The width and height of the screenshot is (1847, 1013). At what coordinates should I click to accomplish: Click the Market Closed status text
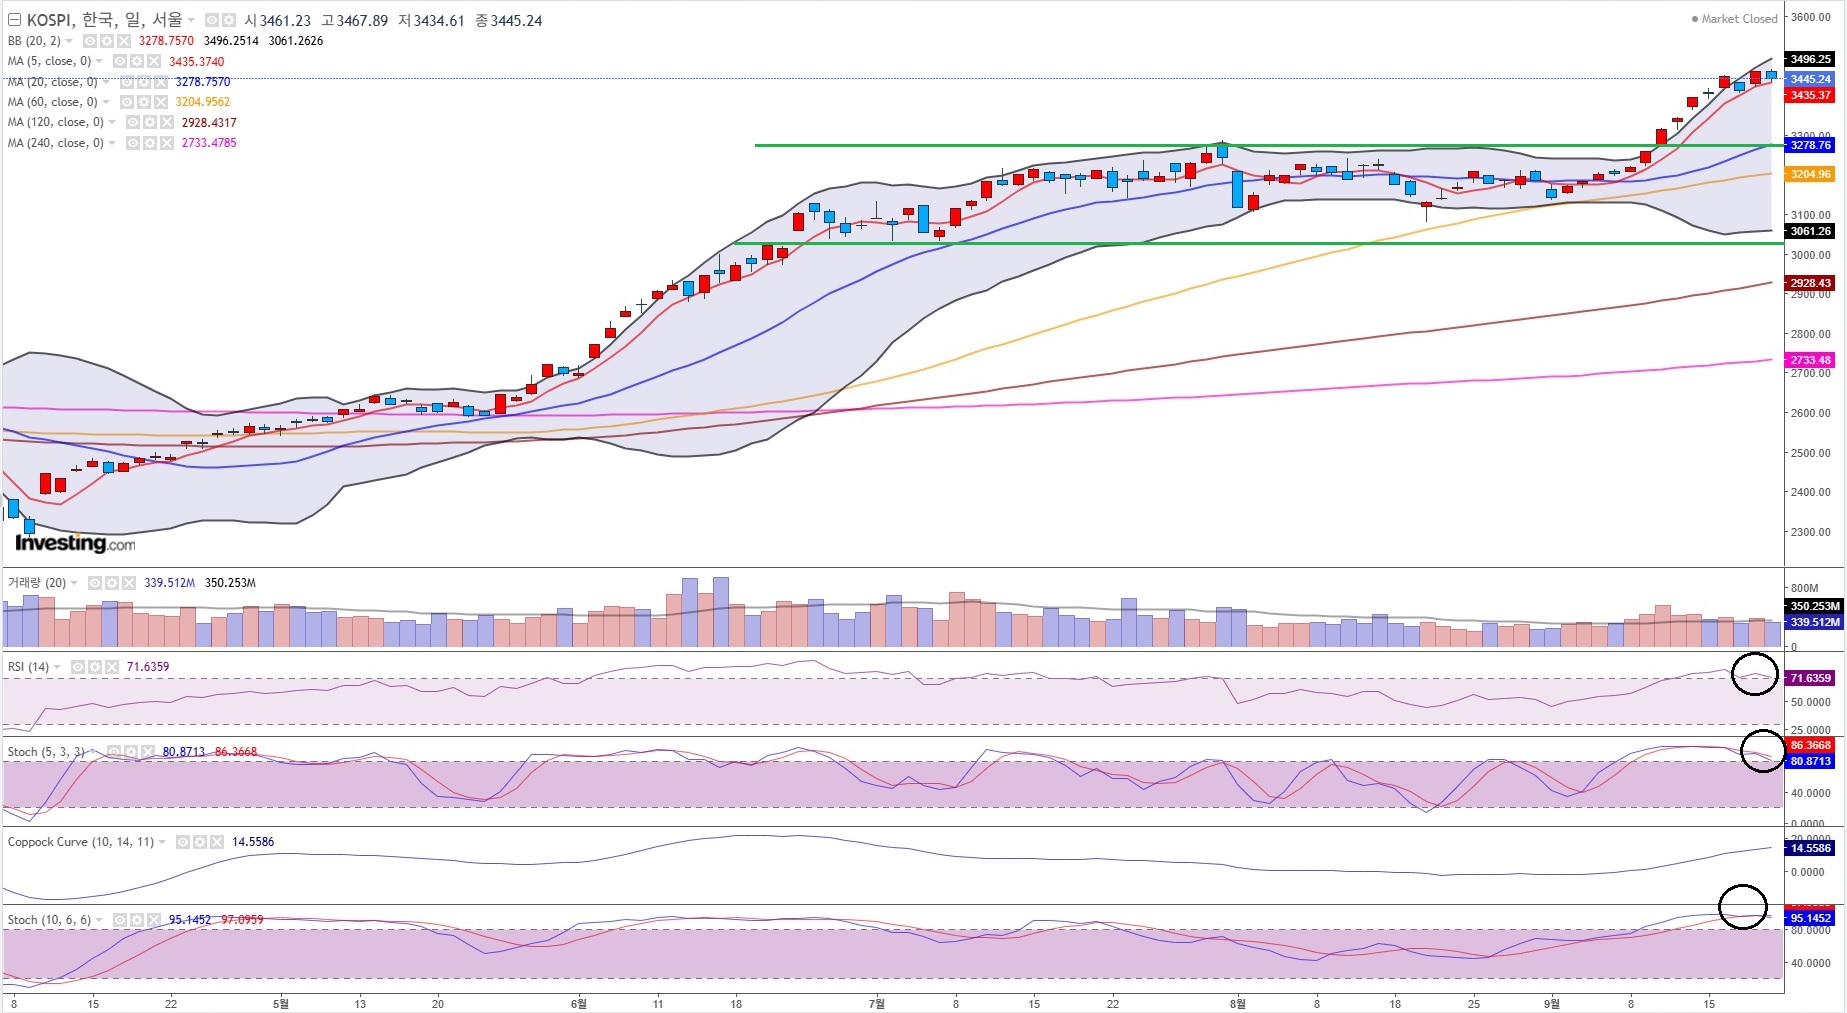pos(1740,19)
